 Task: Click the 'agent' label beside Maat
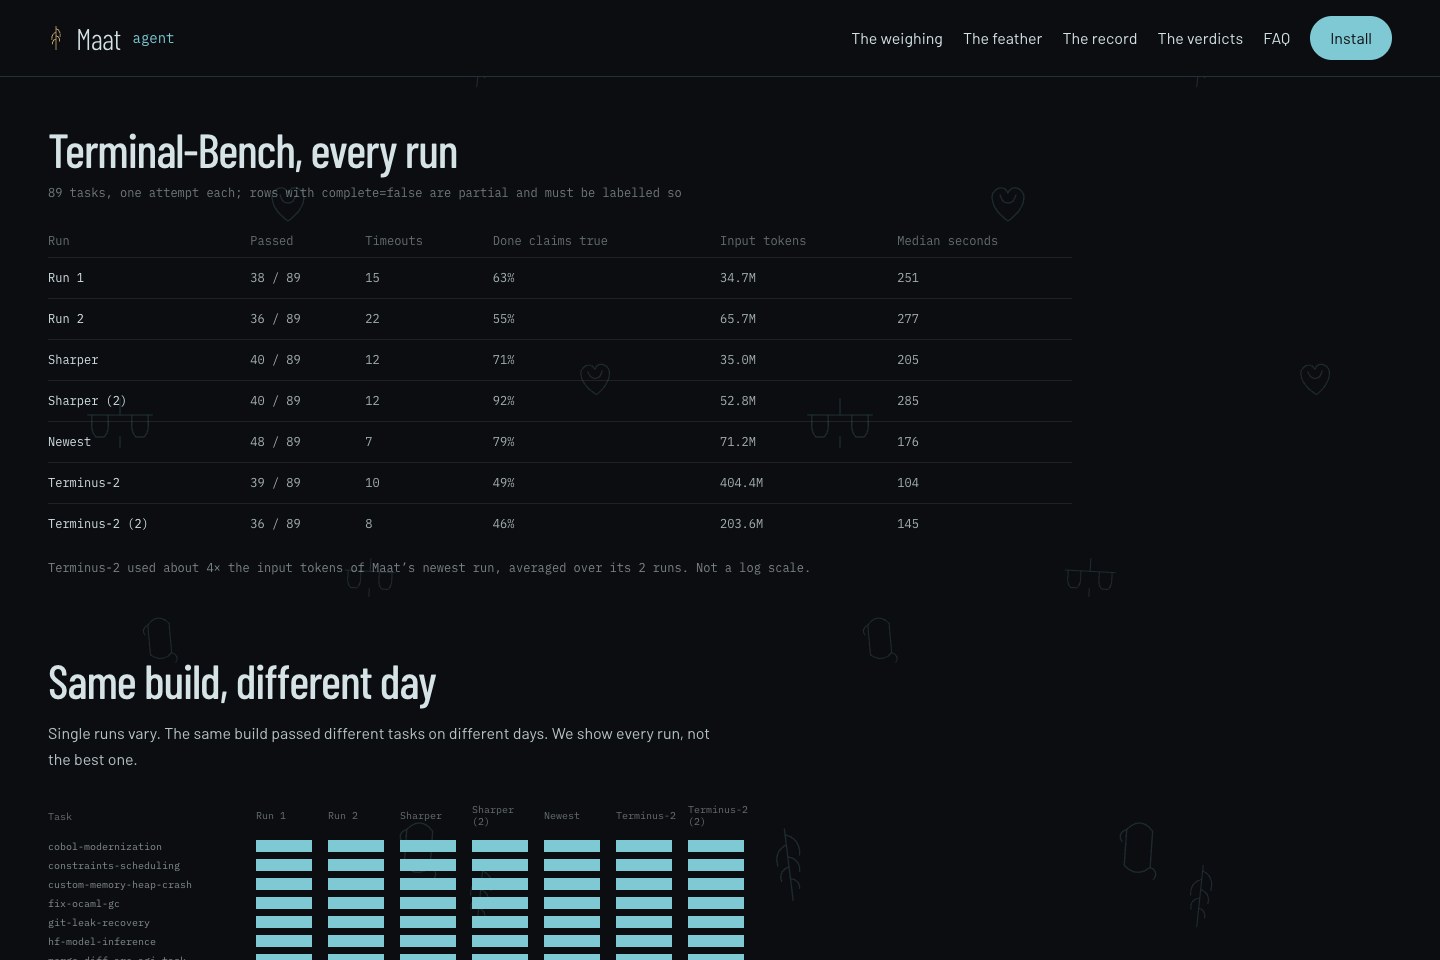(153, 38)
